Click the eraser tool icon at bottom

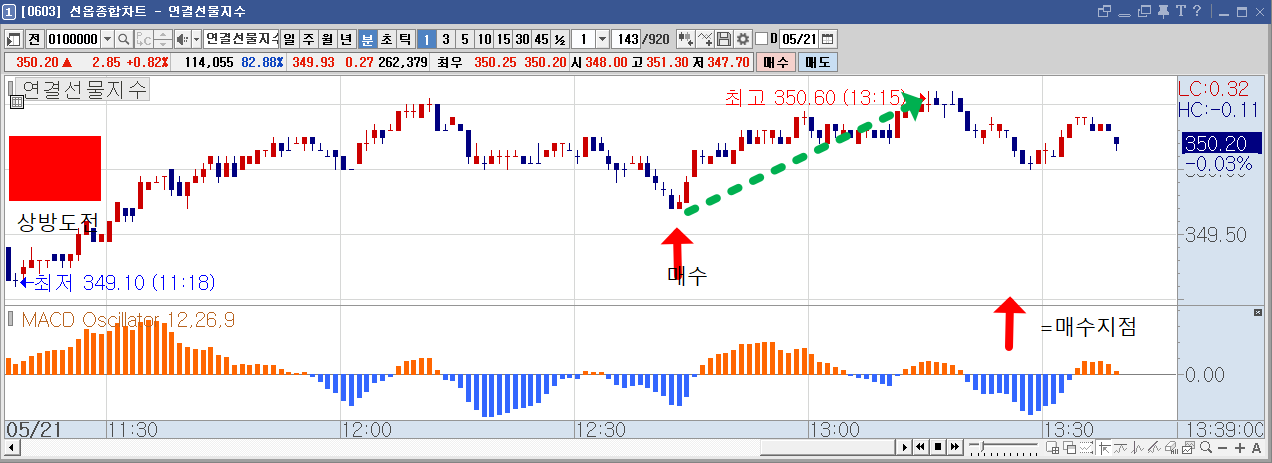click(1172, 447)
